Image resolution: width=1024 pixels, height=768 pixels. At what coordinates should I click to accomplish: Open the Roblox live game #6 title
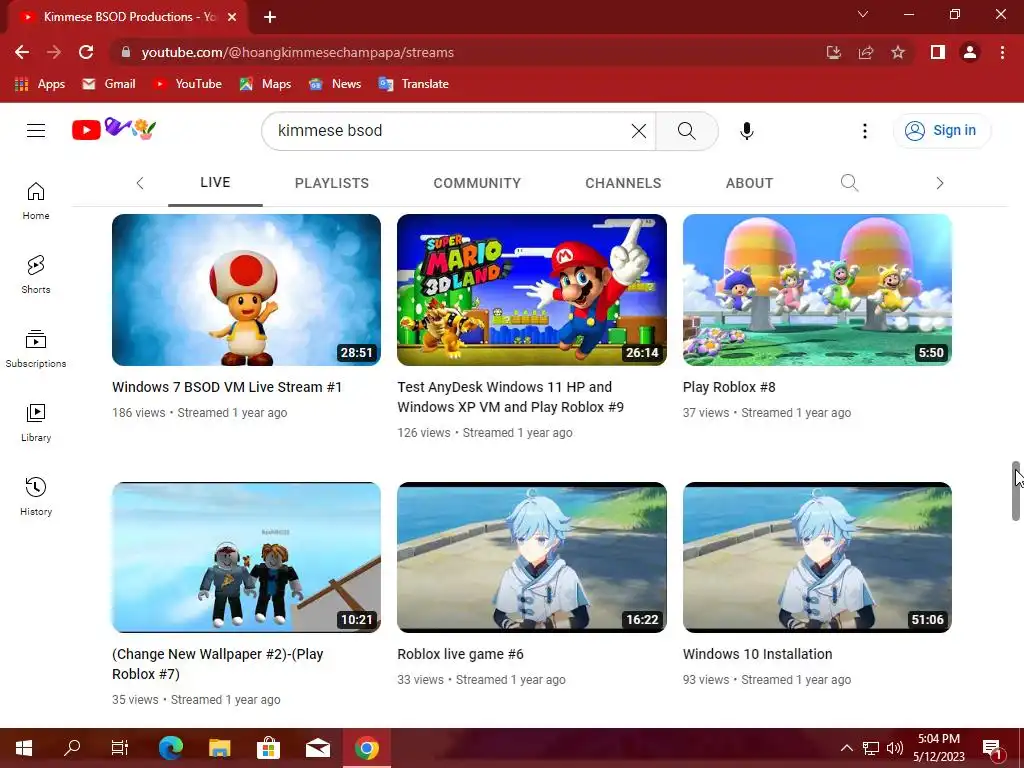tap(460, 654)
